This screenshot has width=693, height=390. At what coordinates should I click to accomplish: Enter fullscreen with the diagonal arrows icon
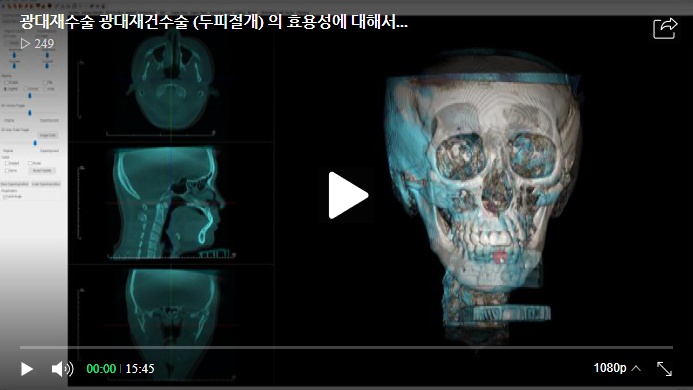[664, 369]
